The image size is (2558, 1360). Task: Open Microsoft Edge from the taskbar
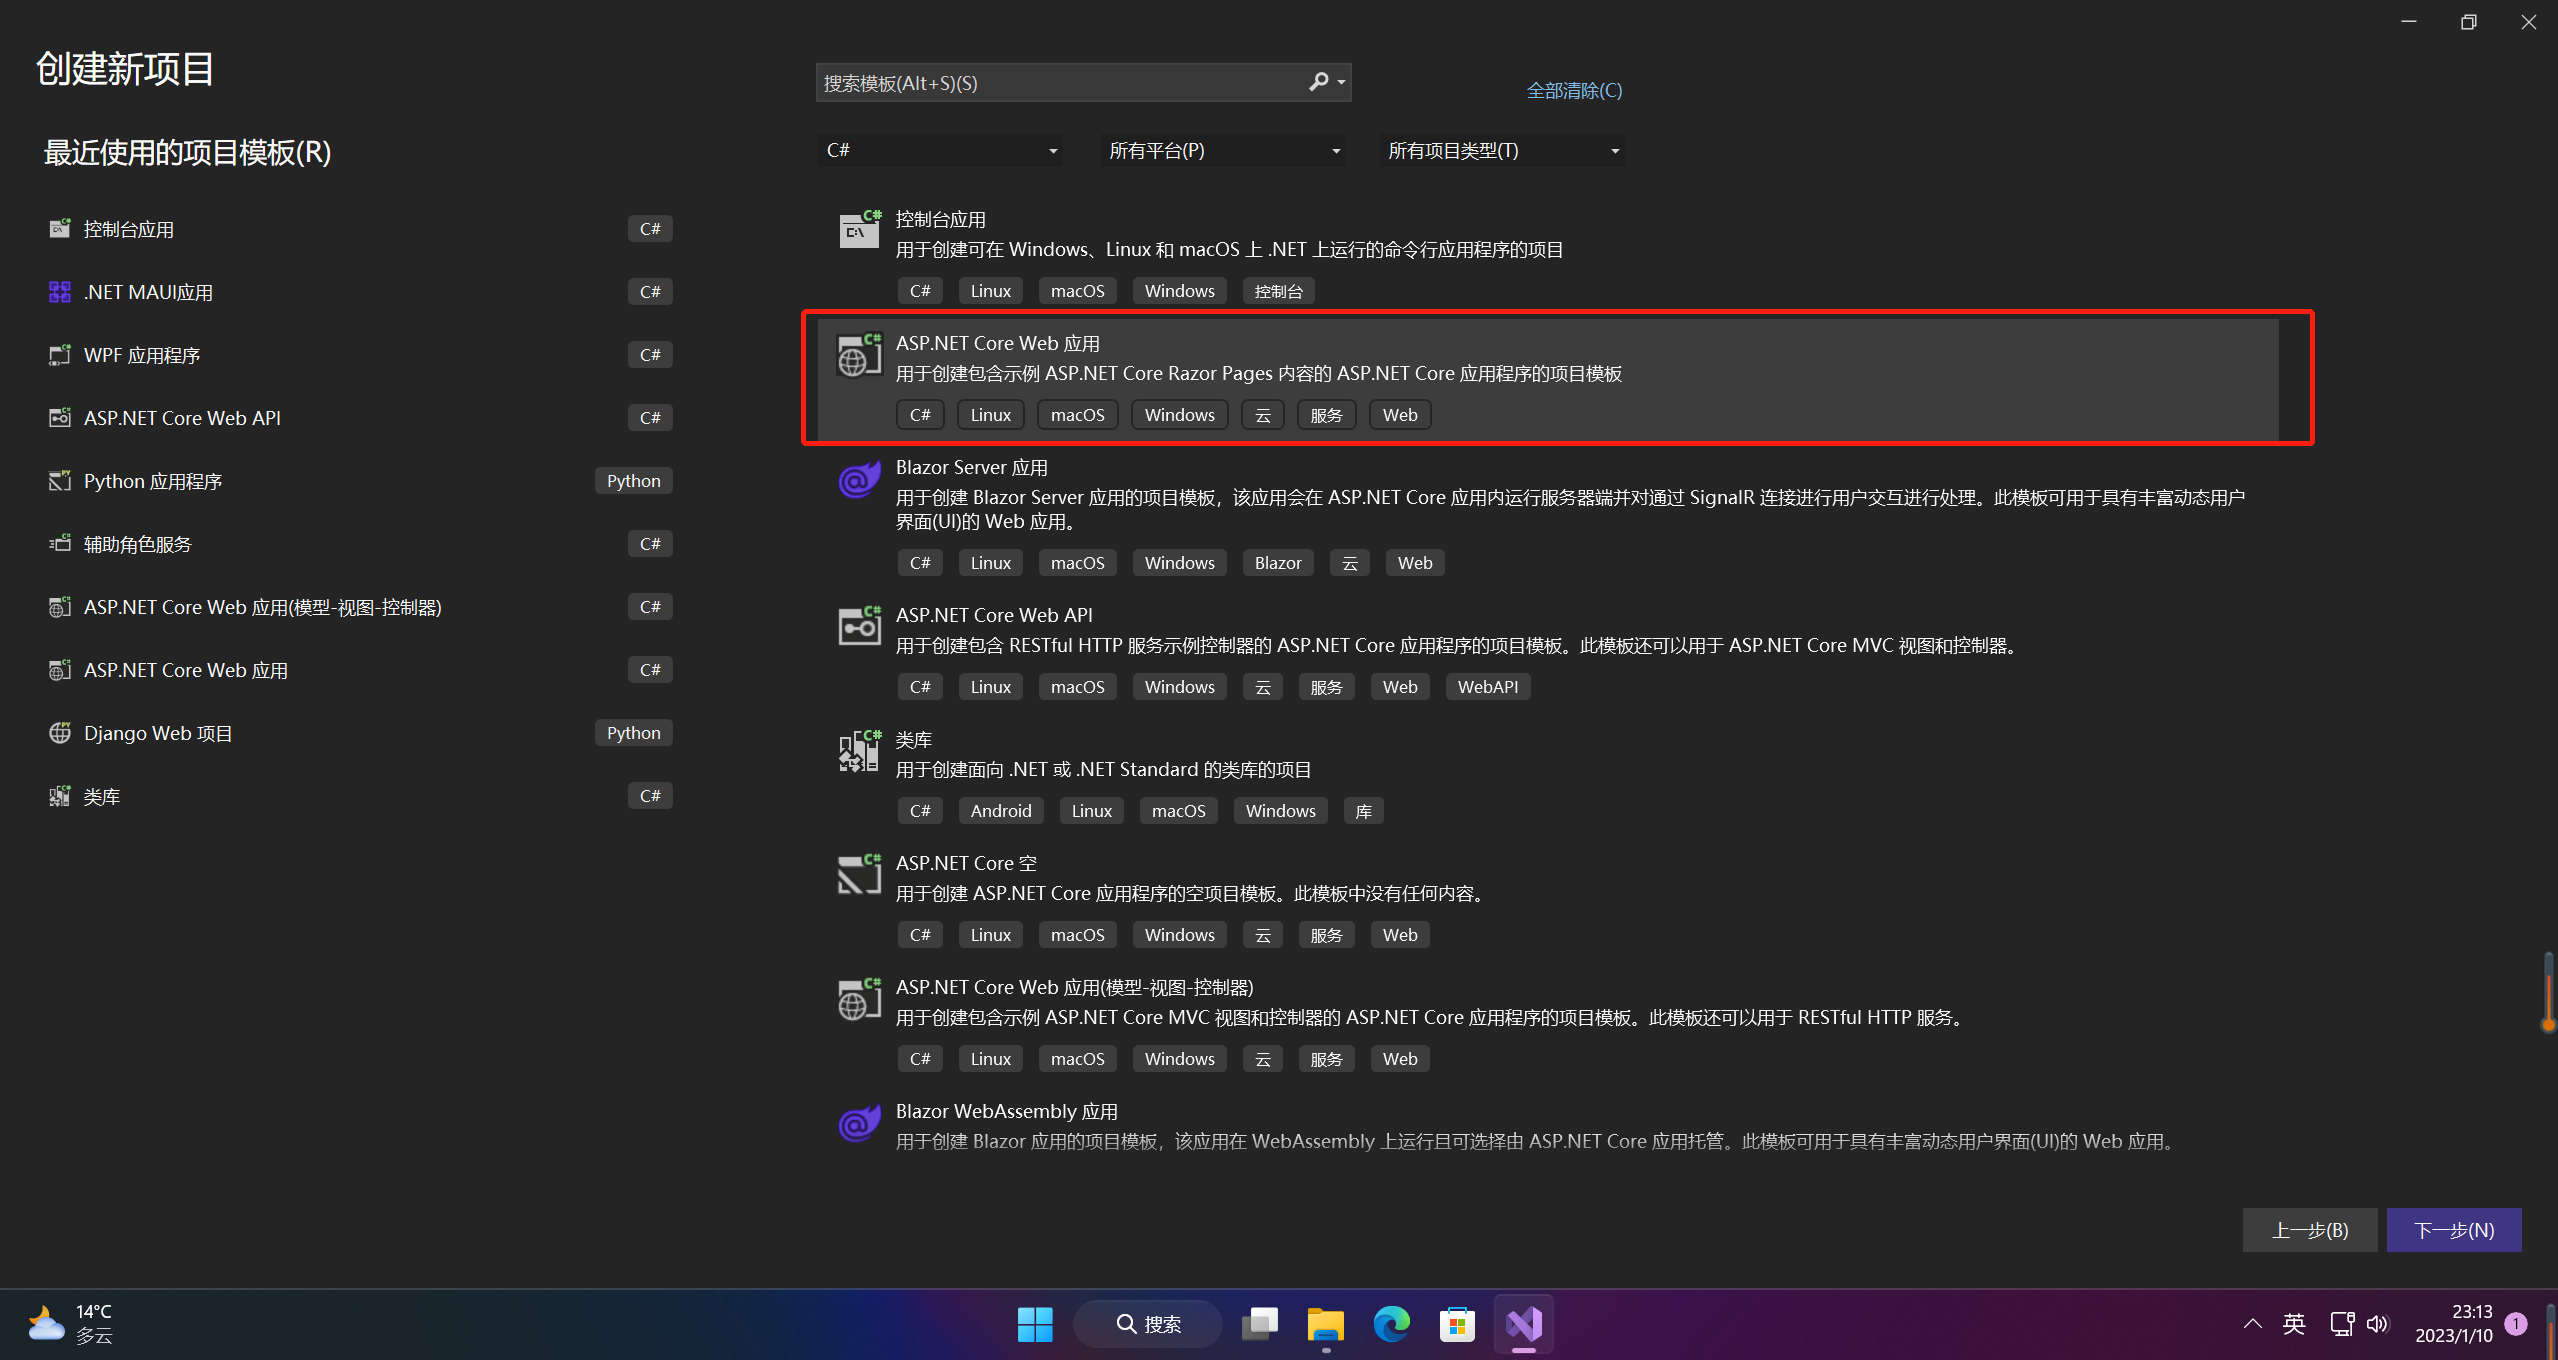[x=1390, y=1324]
